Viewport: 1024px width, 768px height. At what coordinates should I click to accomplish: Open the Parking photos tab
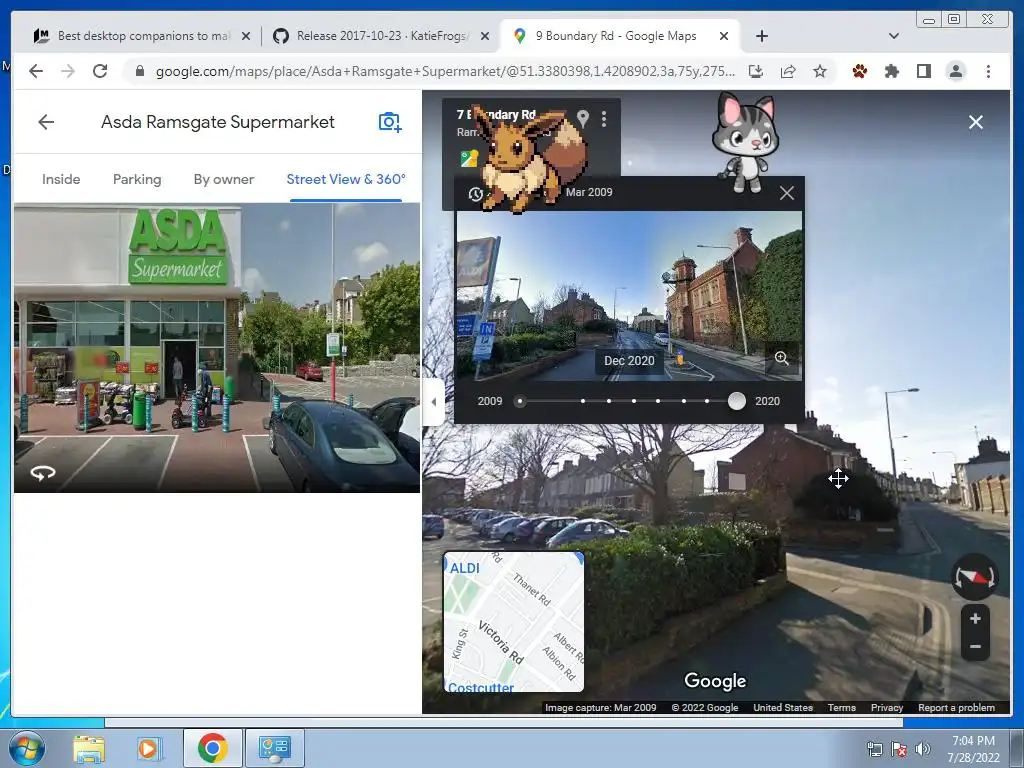click(x=137, y=179)
